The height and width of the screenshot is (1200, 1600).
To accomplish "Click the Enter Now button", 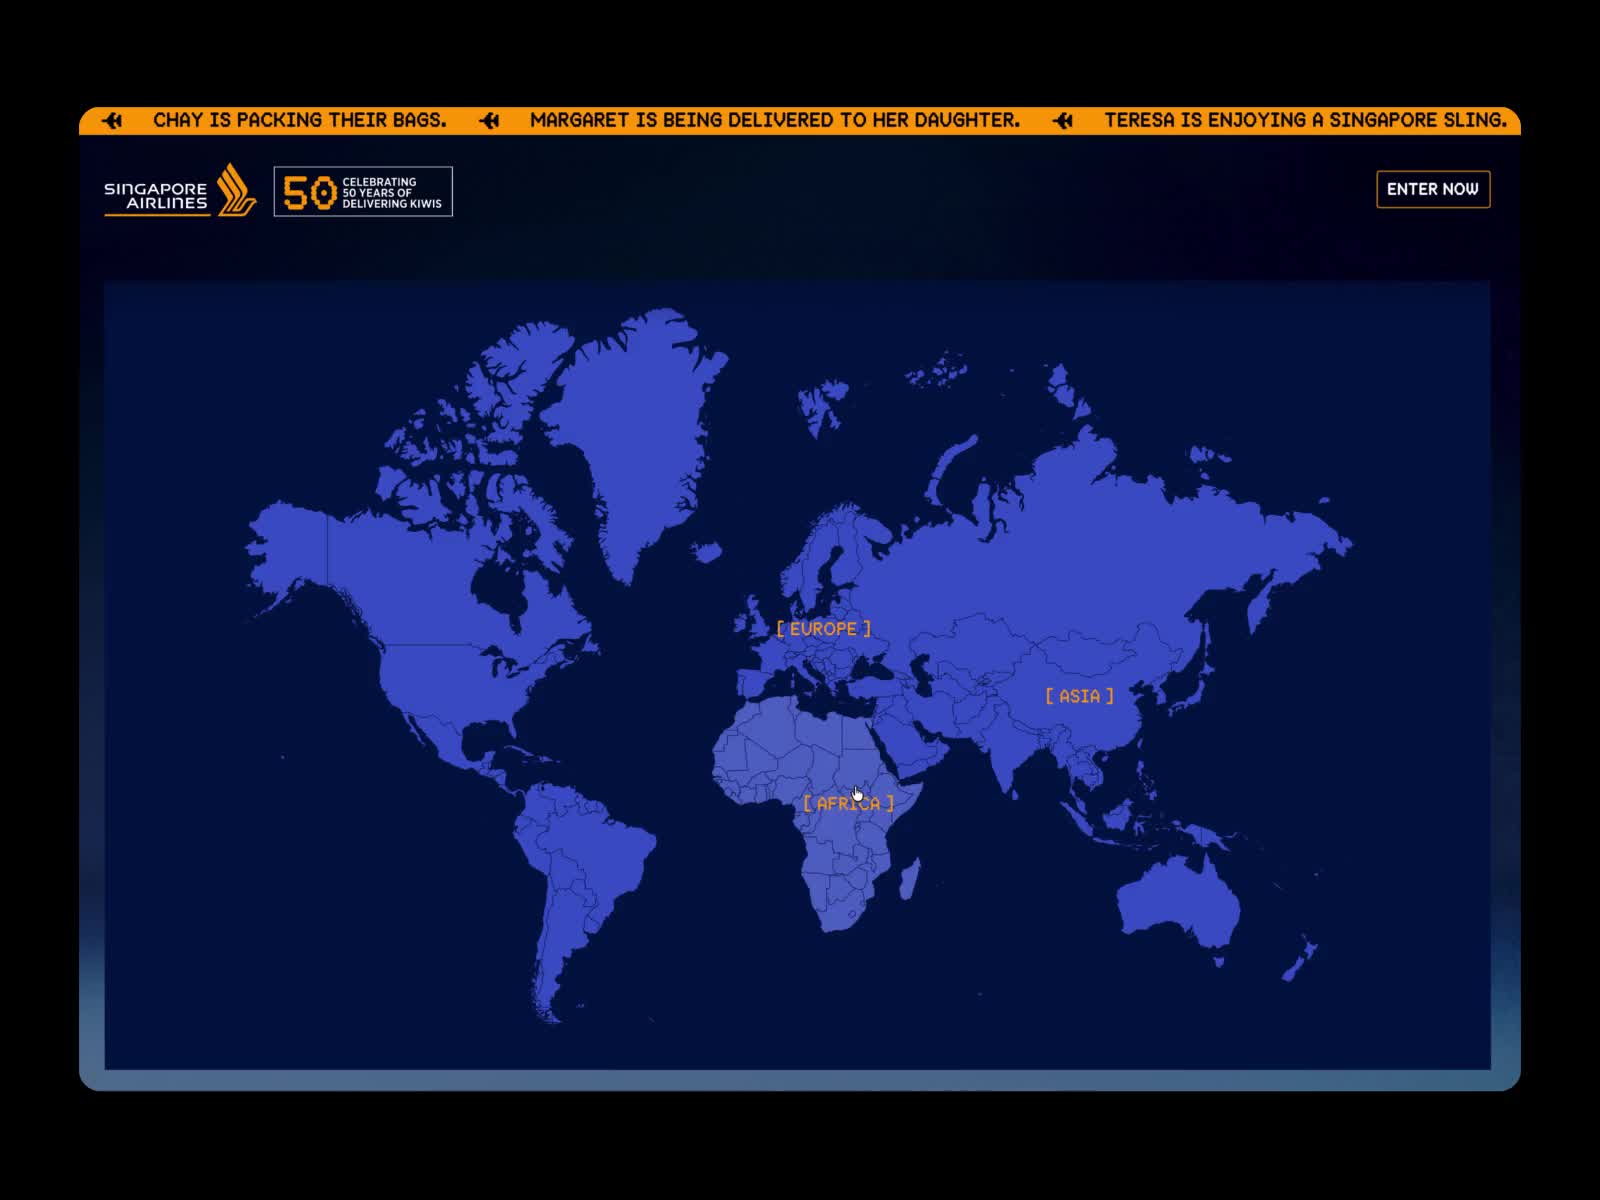I will point(1433,189).
